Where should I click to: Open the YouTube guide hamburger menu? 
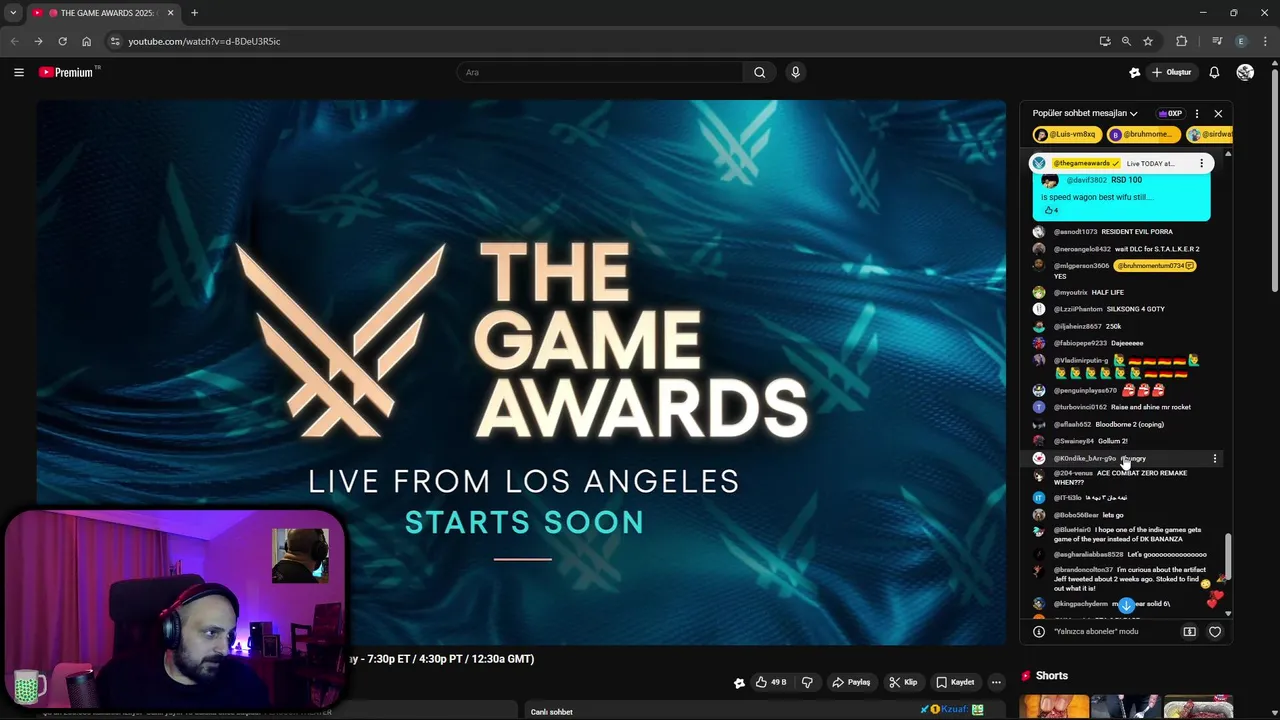coord(18,72)
